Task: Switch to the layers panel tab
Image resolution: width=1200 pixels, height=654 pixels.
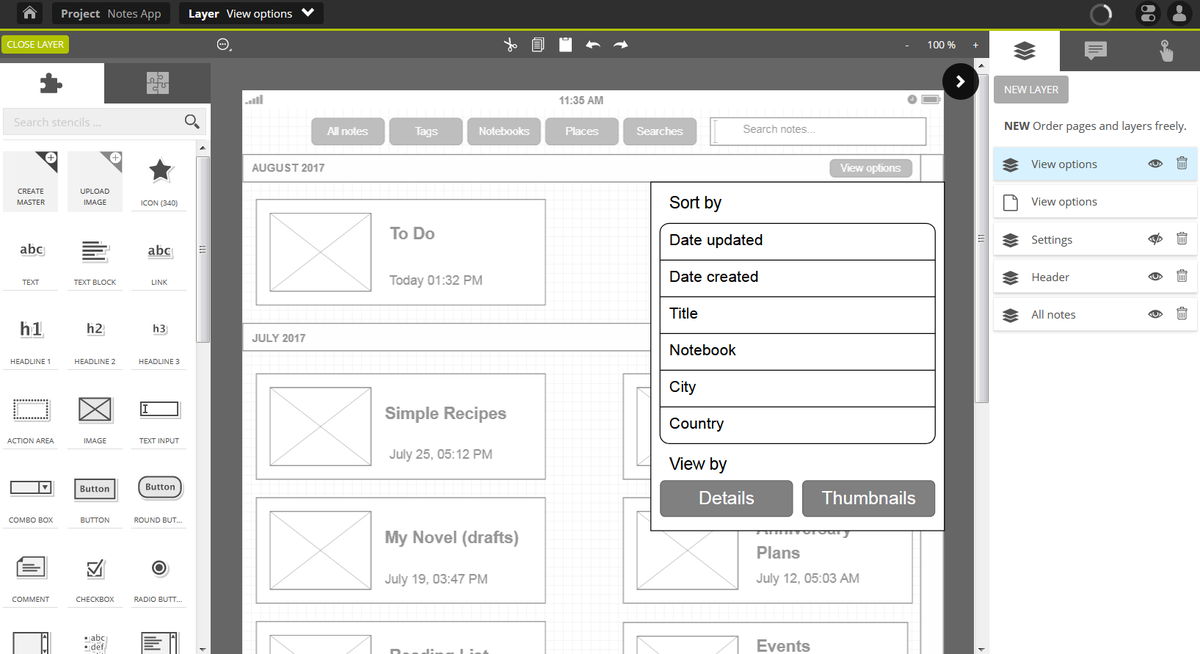Action: click(x=1024, y=51)
